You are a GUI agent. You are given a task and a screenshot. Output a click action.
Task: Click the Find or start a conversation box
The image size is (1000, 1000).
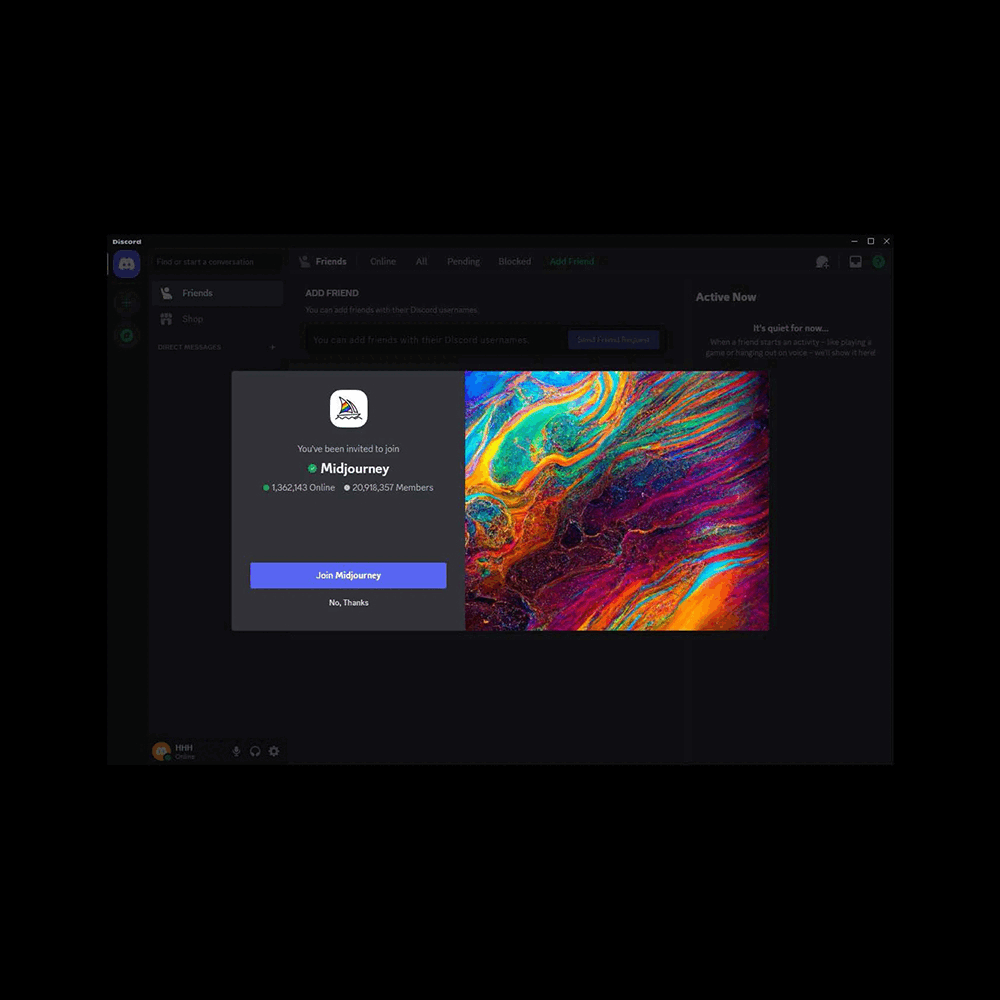[x=216, y=262]
